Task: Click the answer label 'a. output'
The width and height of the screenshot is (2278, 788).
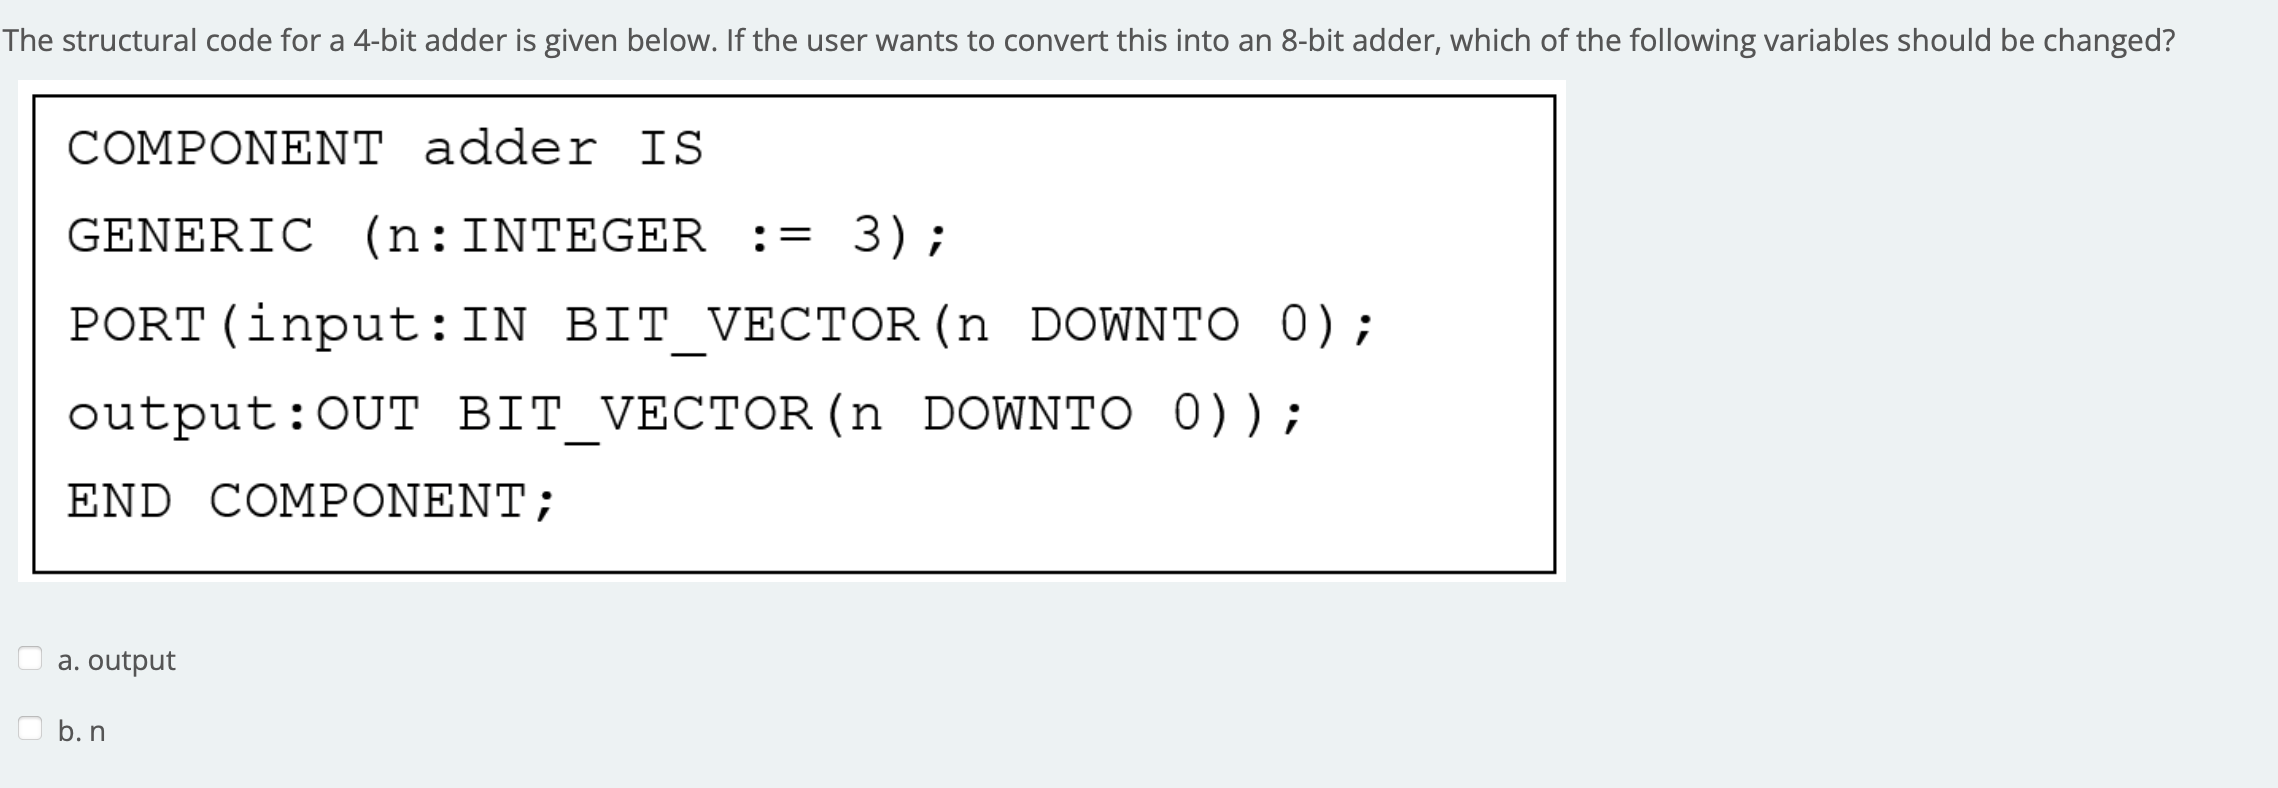Action: [116, 659]
